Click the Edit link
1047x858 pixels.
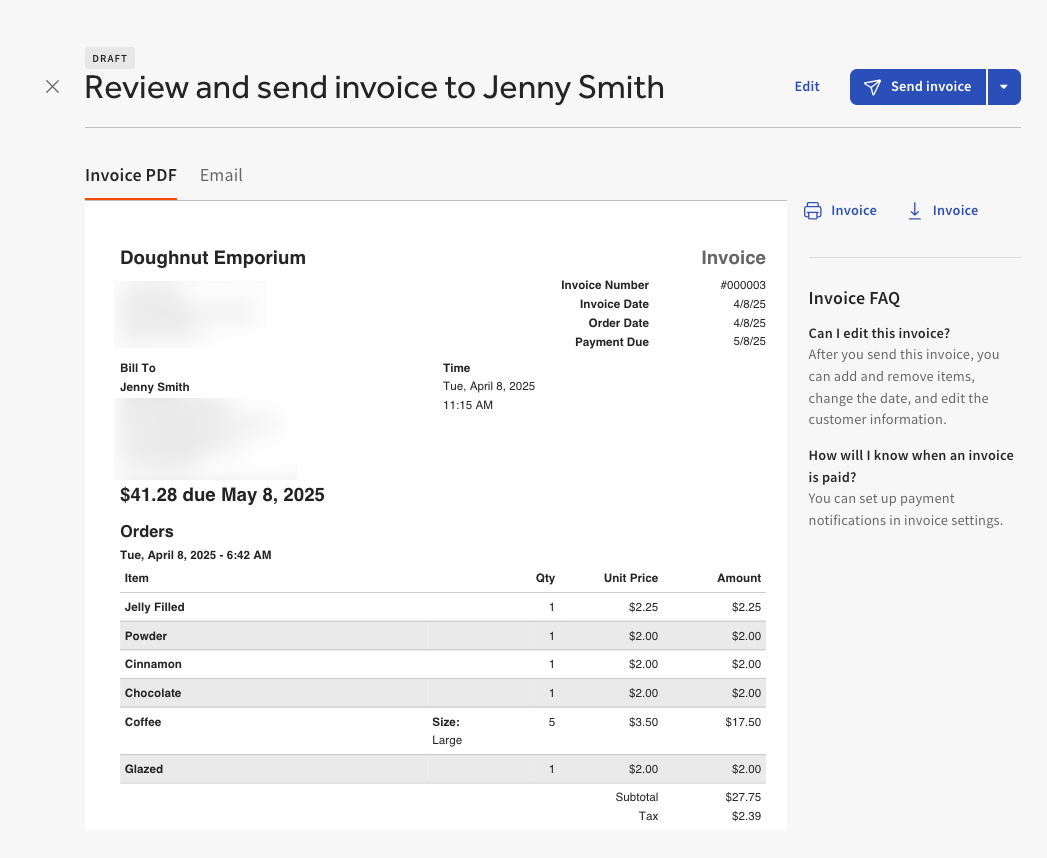pos(807,86)
